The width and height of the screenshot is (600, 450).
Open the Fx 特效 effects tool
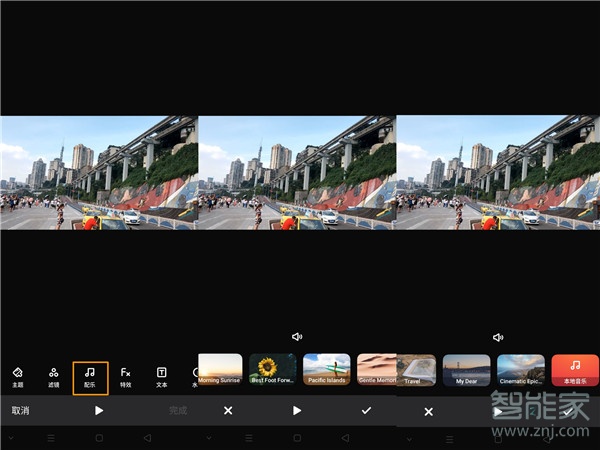[x=126, y=375]
